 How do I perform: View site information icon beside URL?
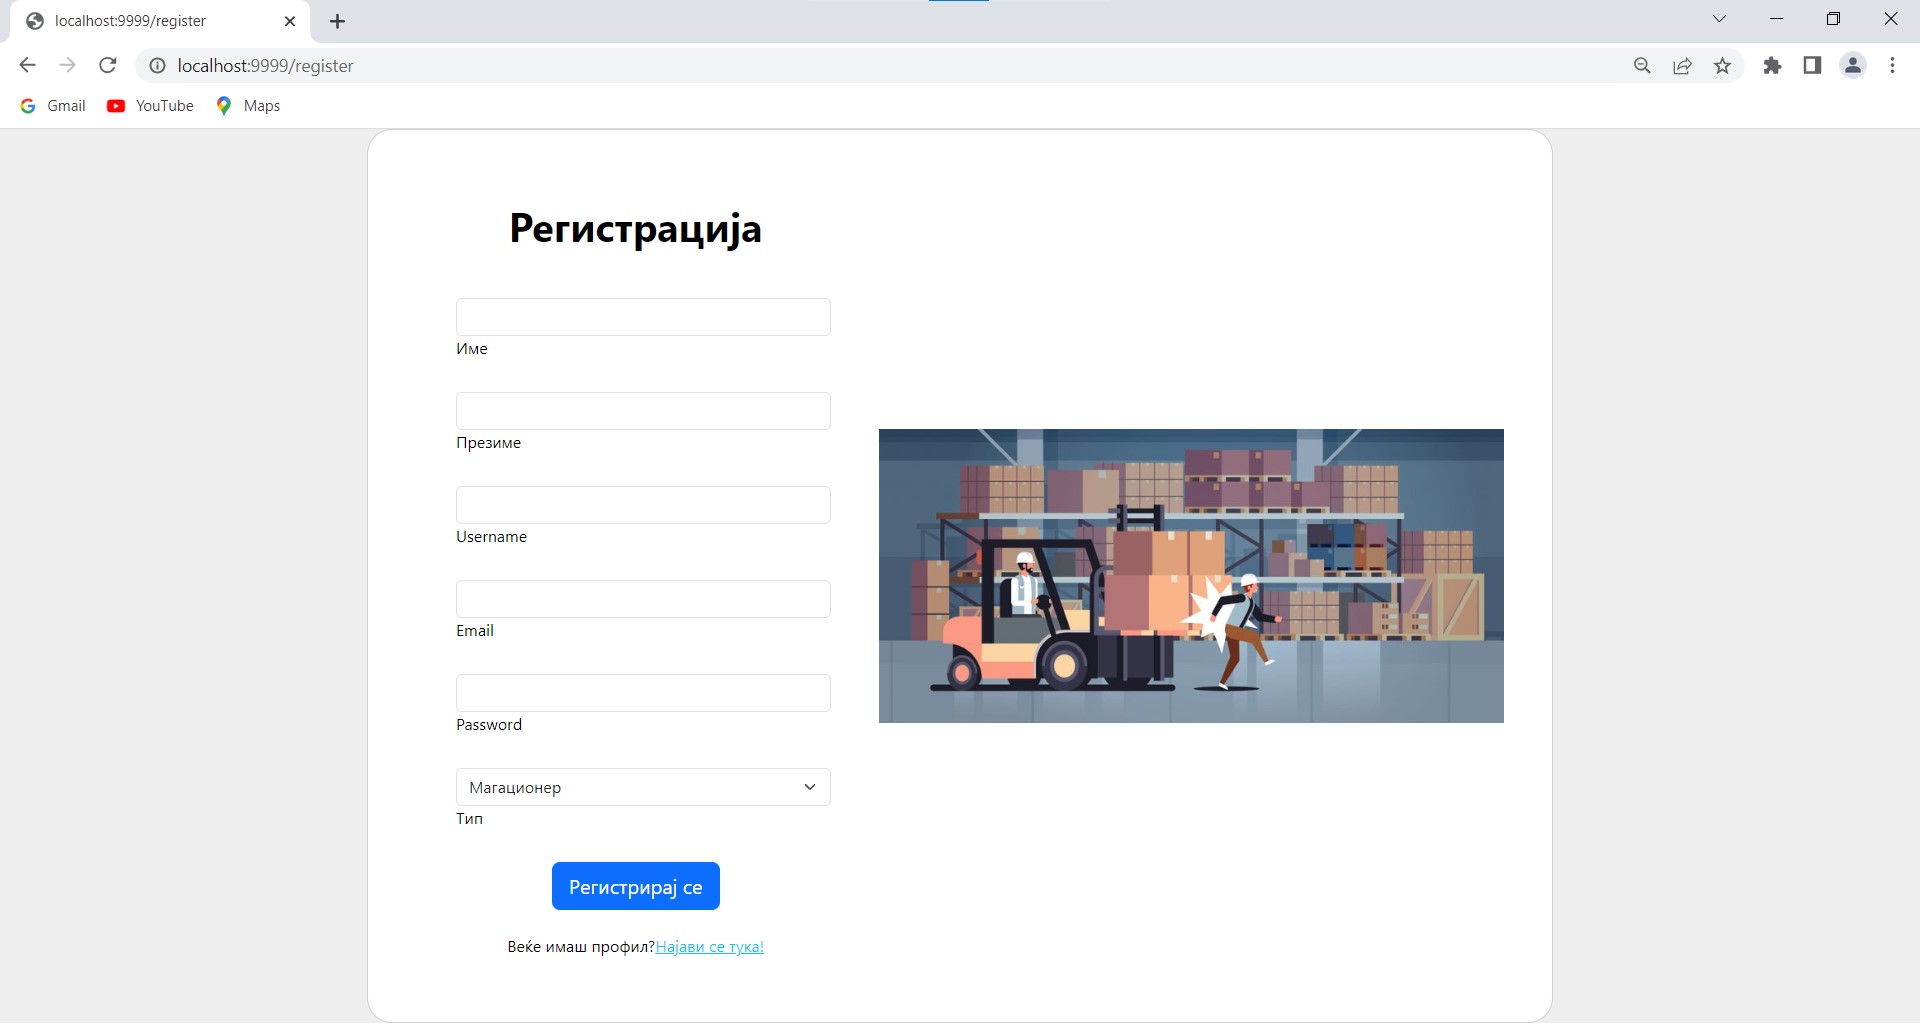point(157,66)
